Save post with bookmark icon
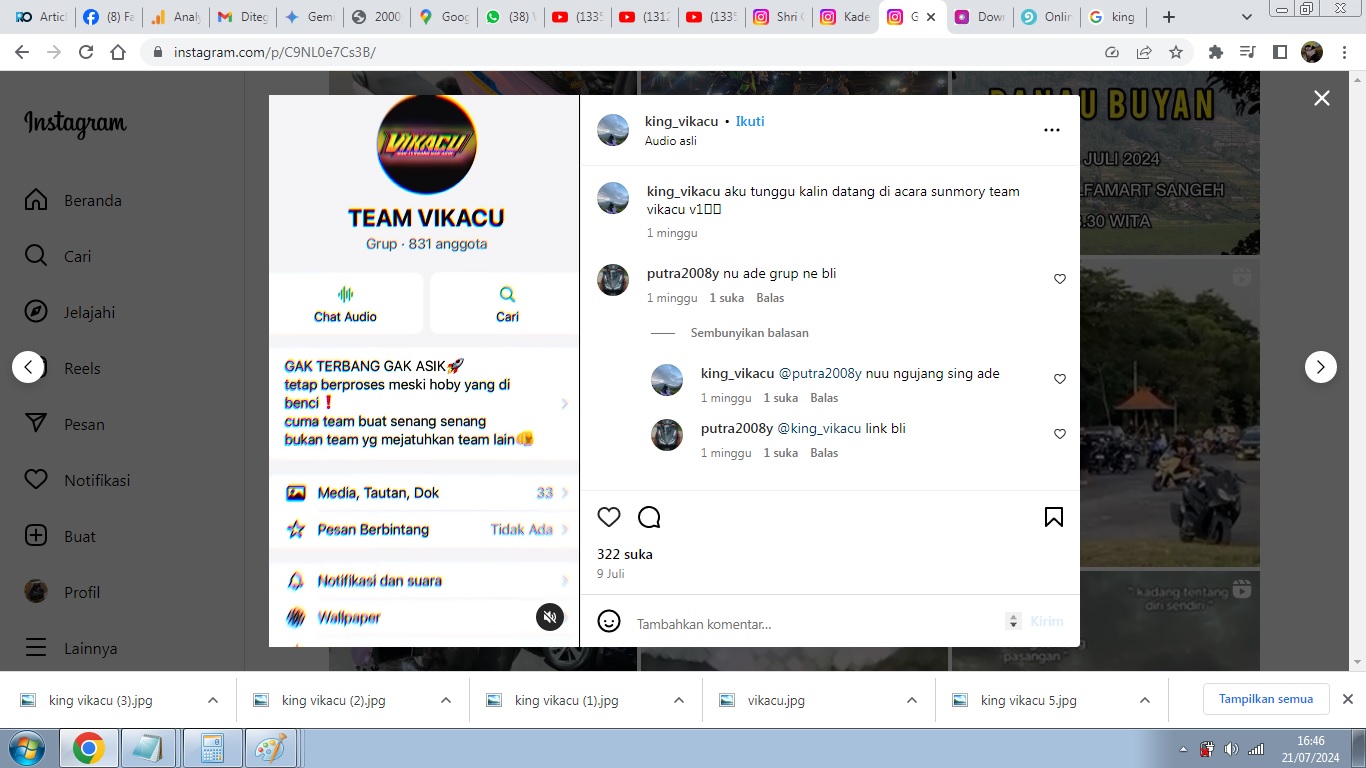The image size is (1366, 768). click(x=1053, y=517)
